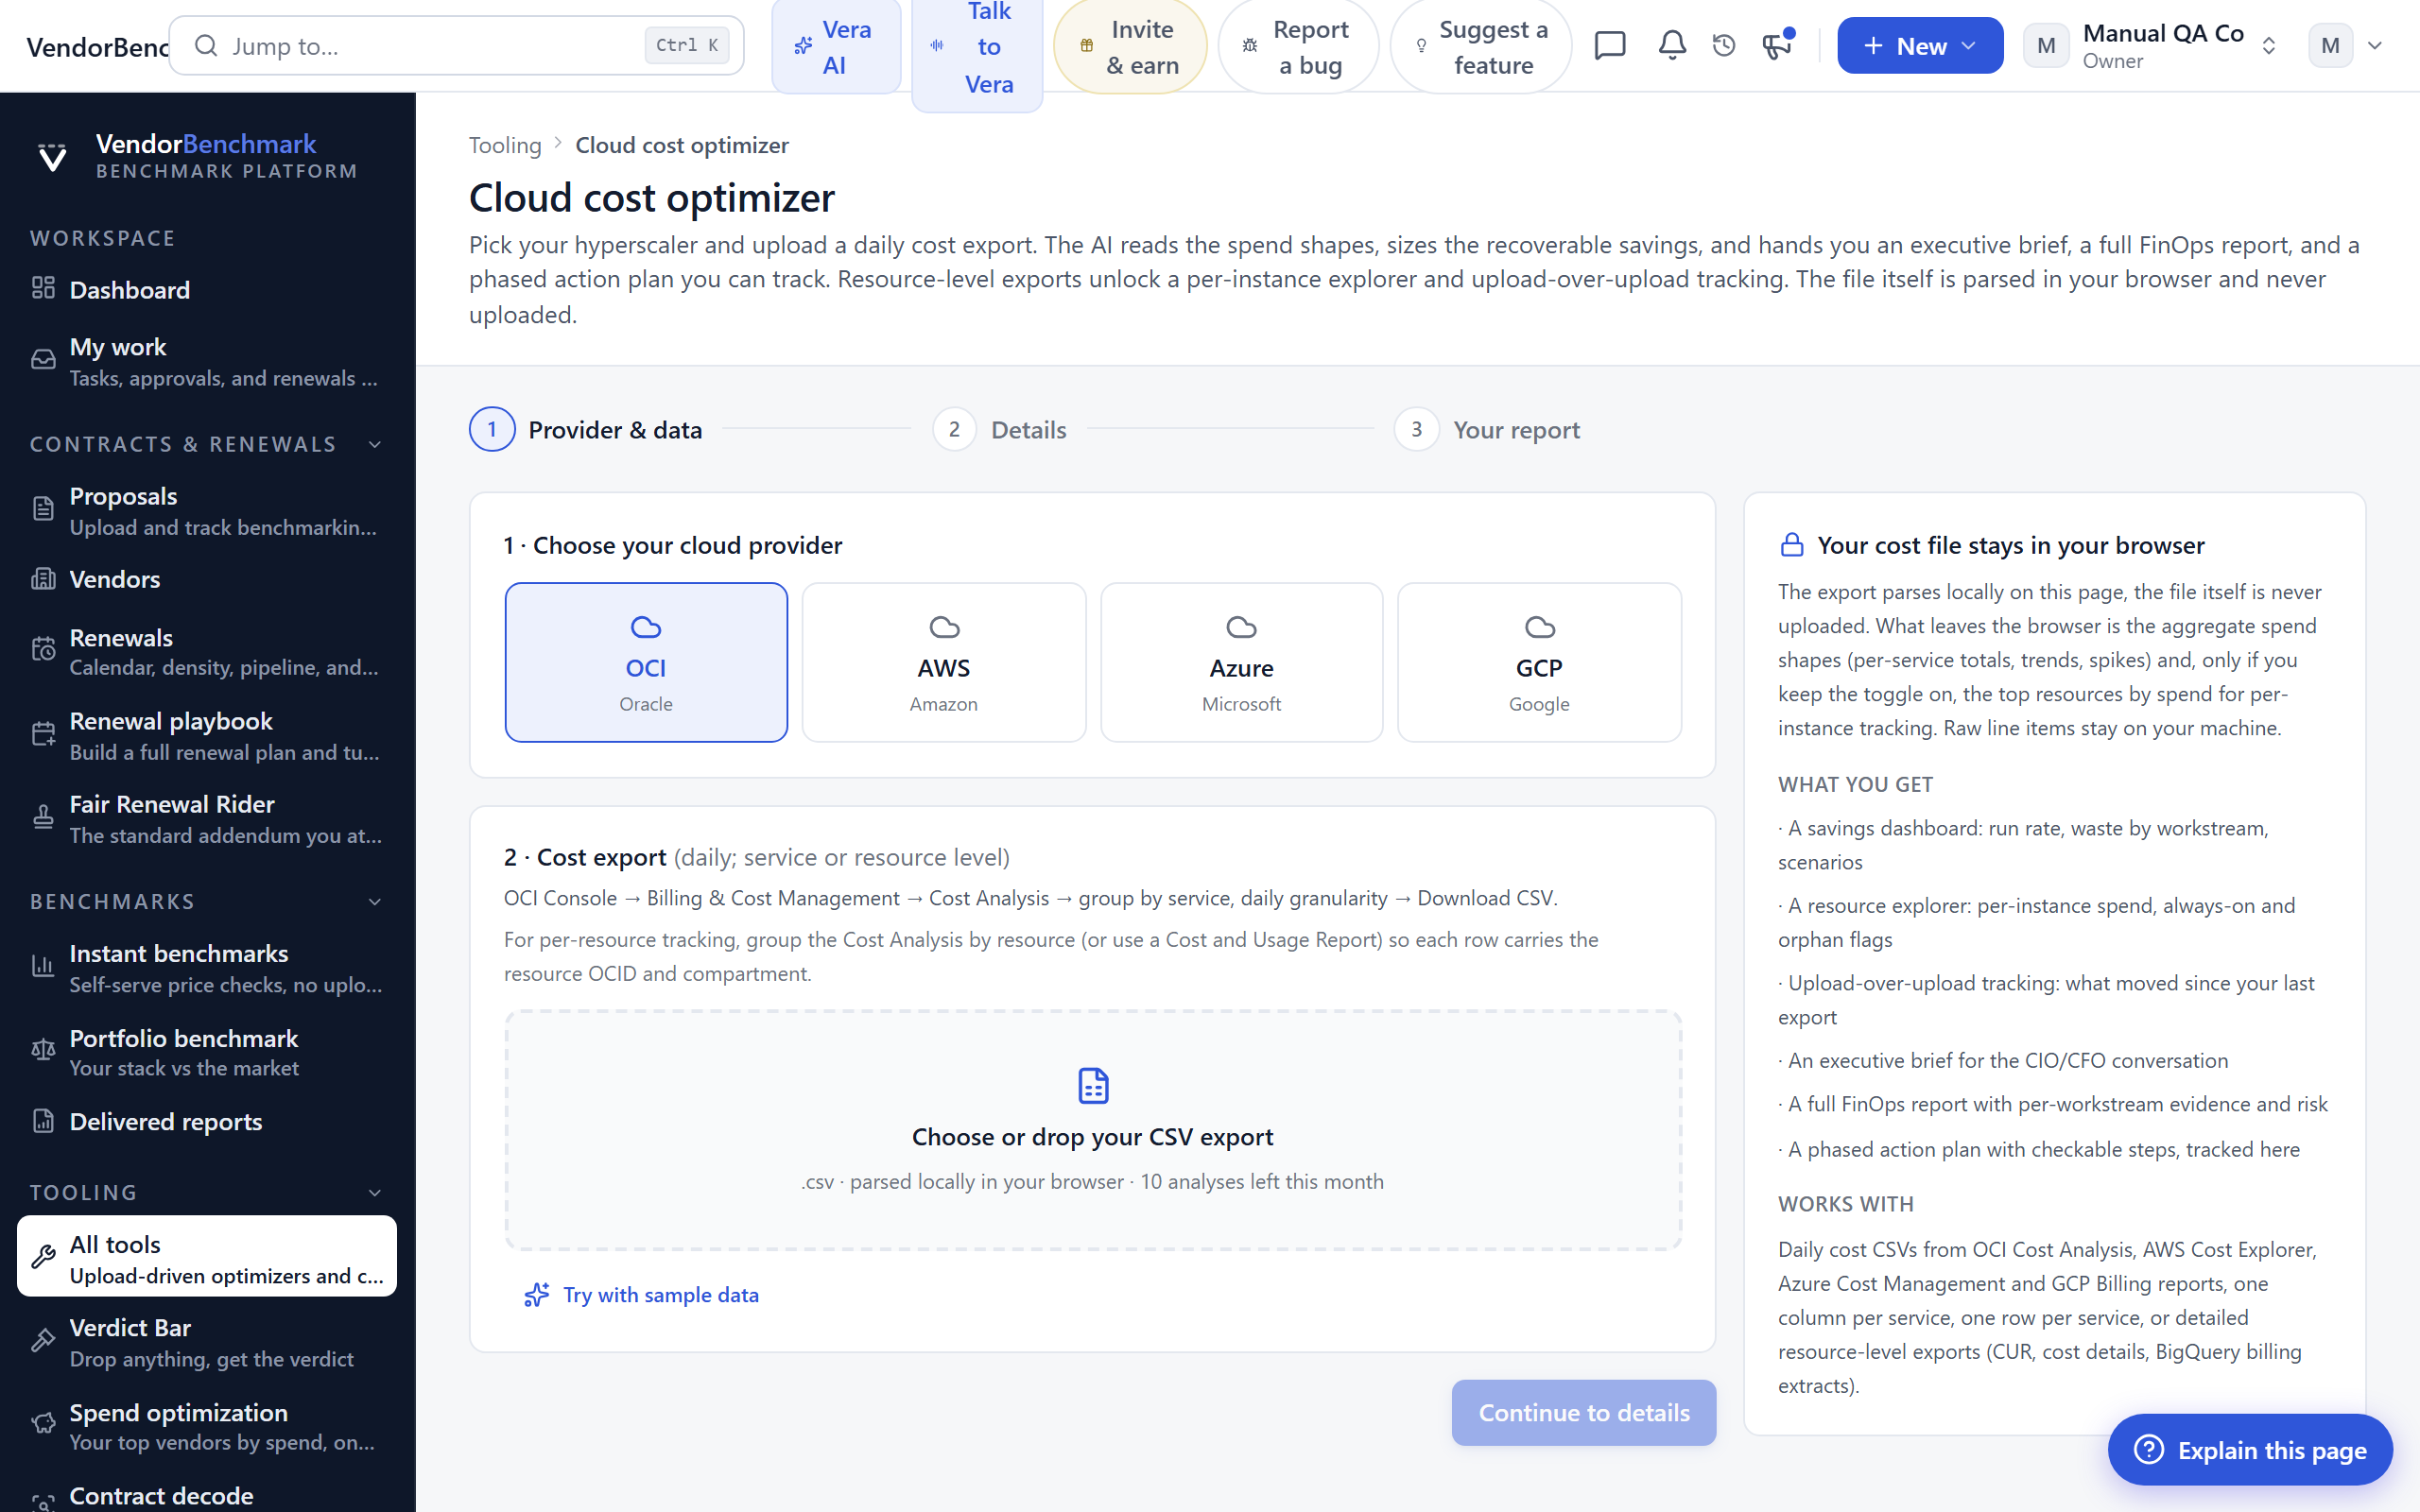Image resolution: width=2420 pixels, height=1512 pixels.
Task: Open Spend optimization in the sidebar
Action: click(207, 1426)
